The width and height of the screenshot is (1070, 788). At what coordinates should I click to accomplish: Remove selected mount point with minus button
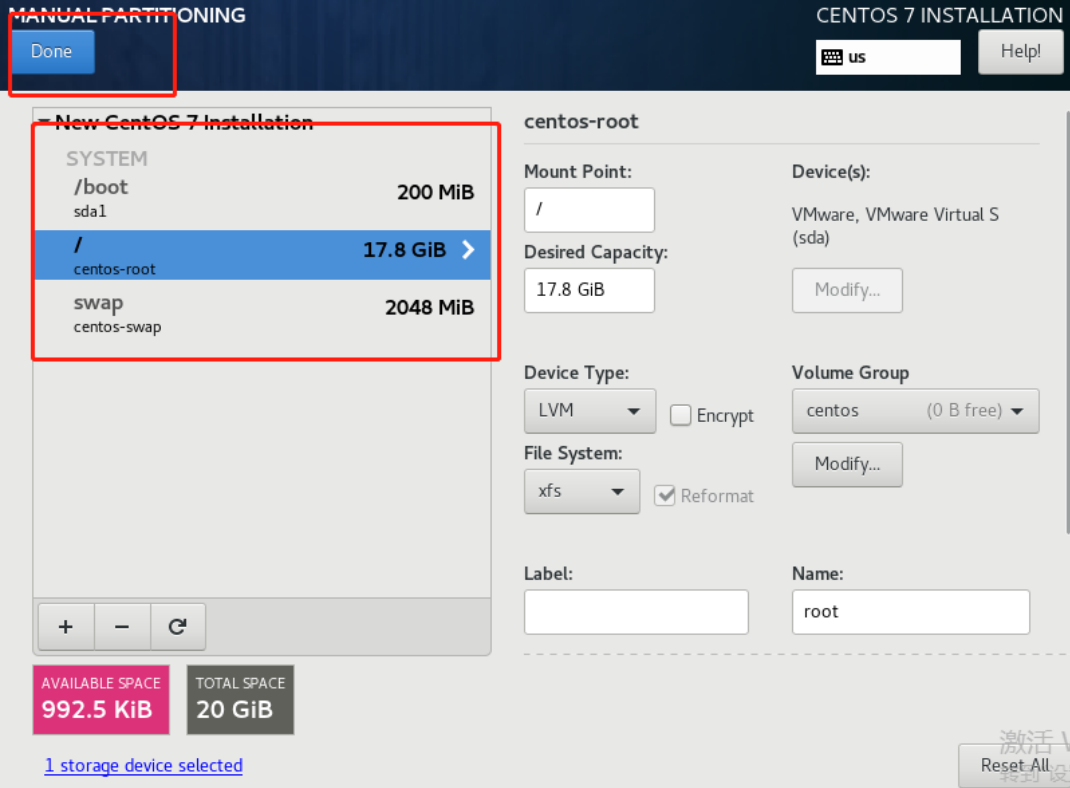point(122,627)
